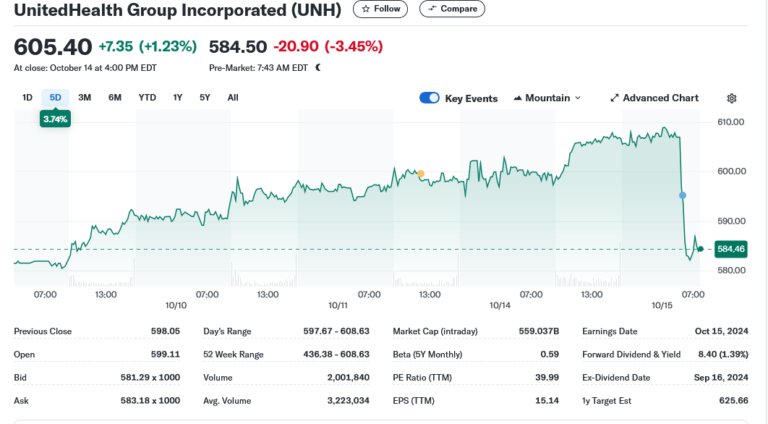
Task: Show the 1Y chart range
Action: point(177,97)
